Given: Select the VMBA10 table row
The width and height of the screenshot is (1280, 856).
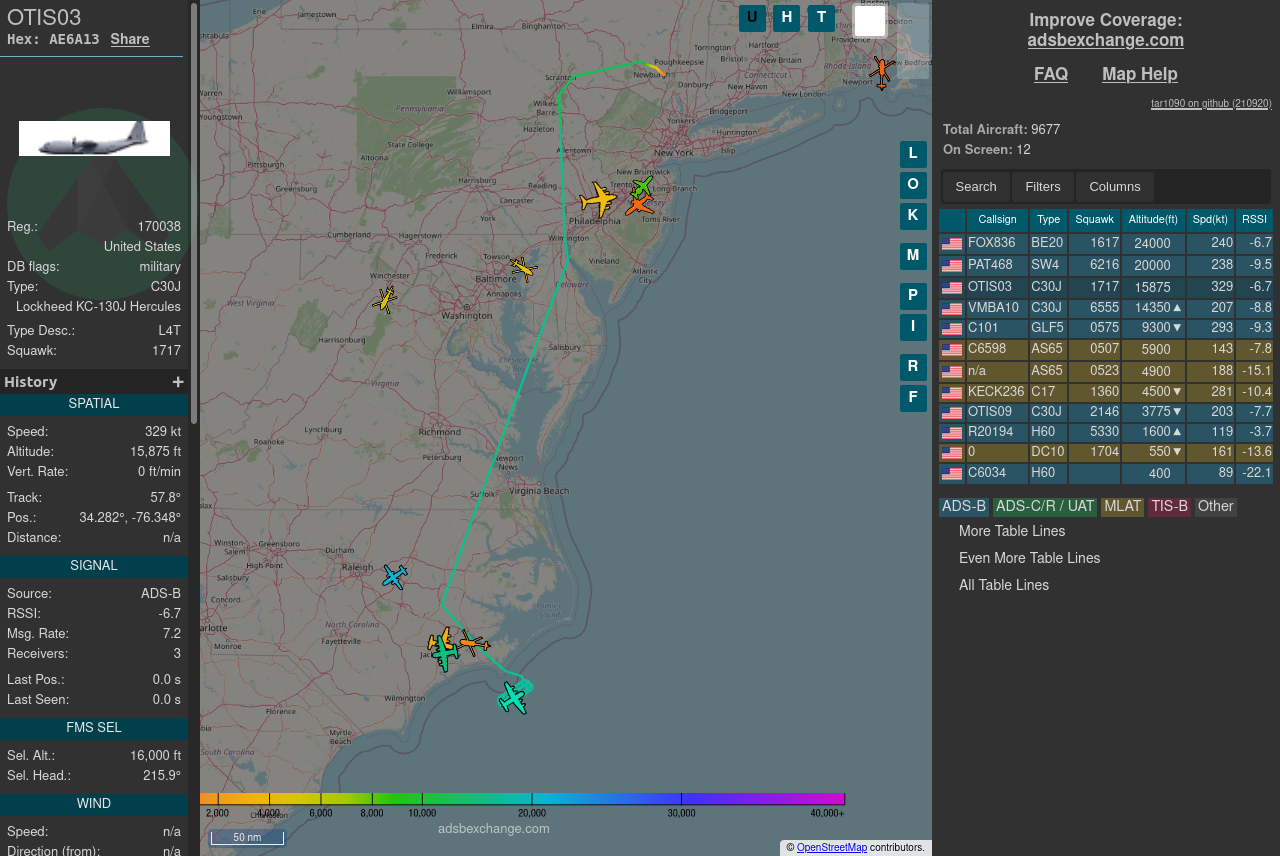Looking at the screenshot, I should (x=1105, y=307).
